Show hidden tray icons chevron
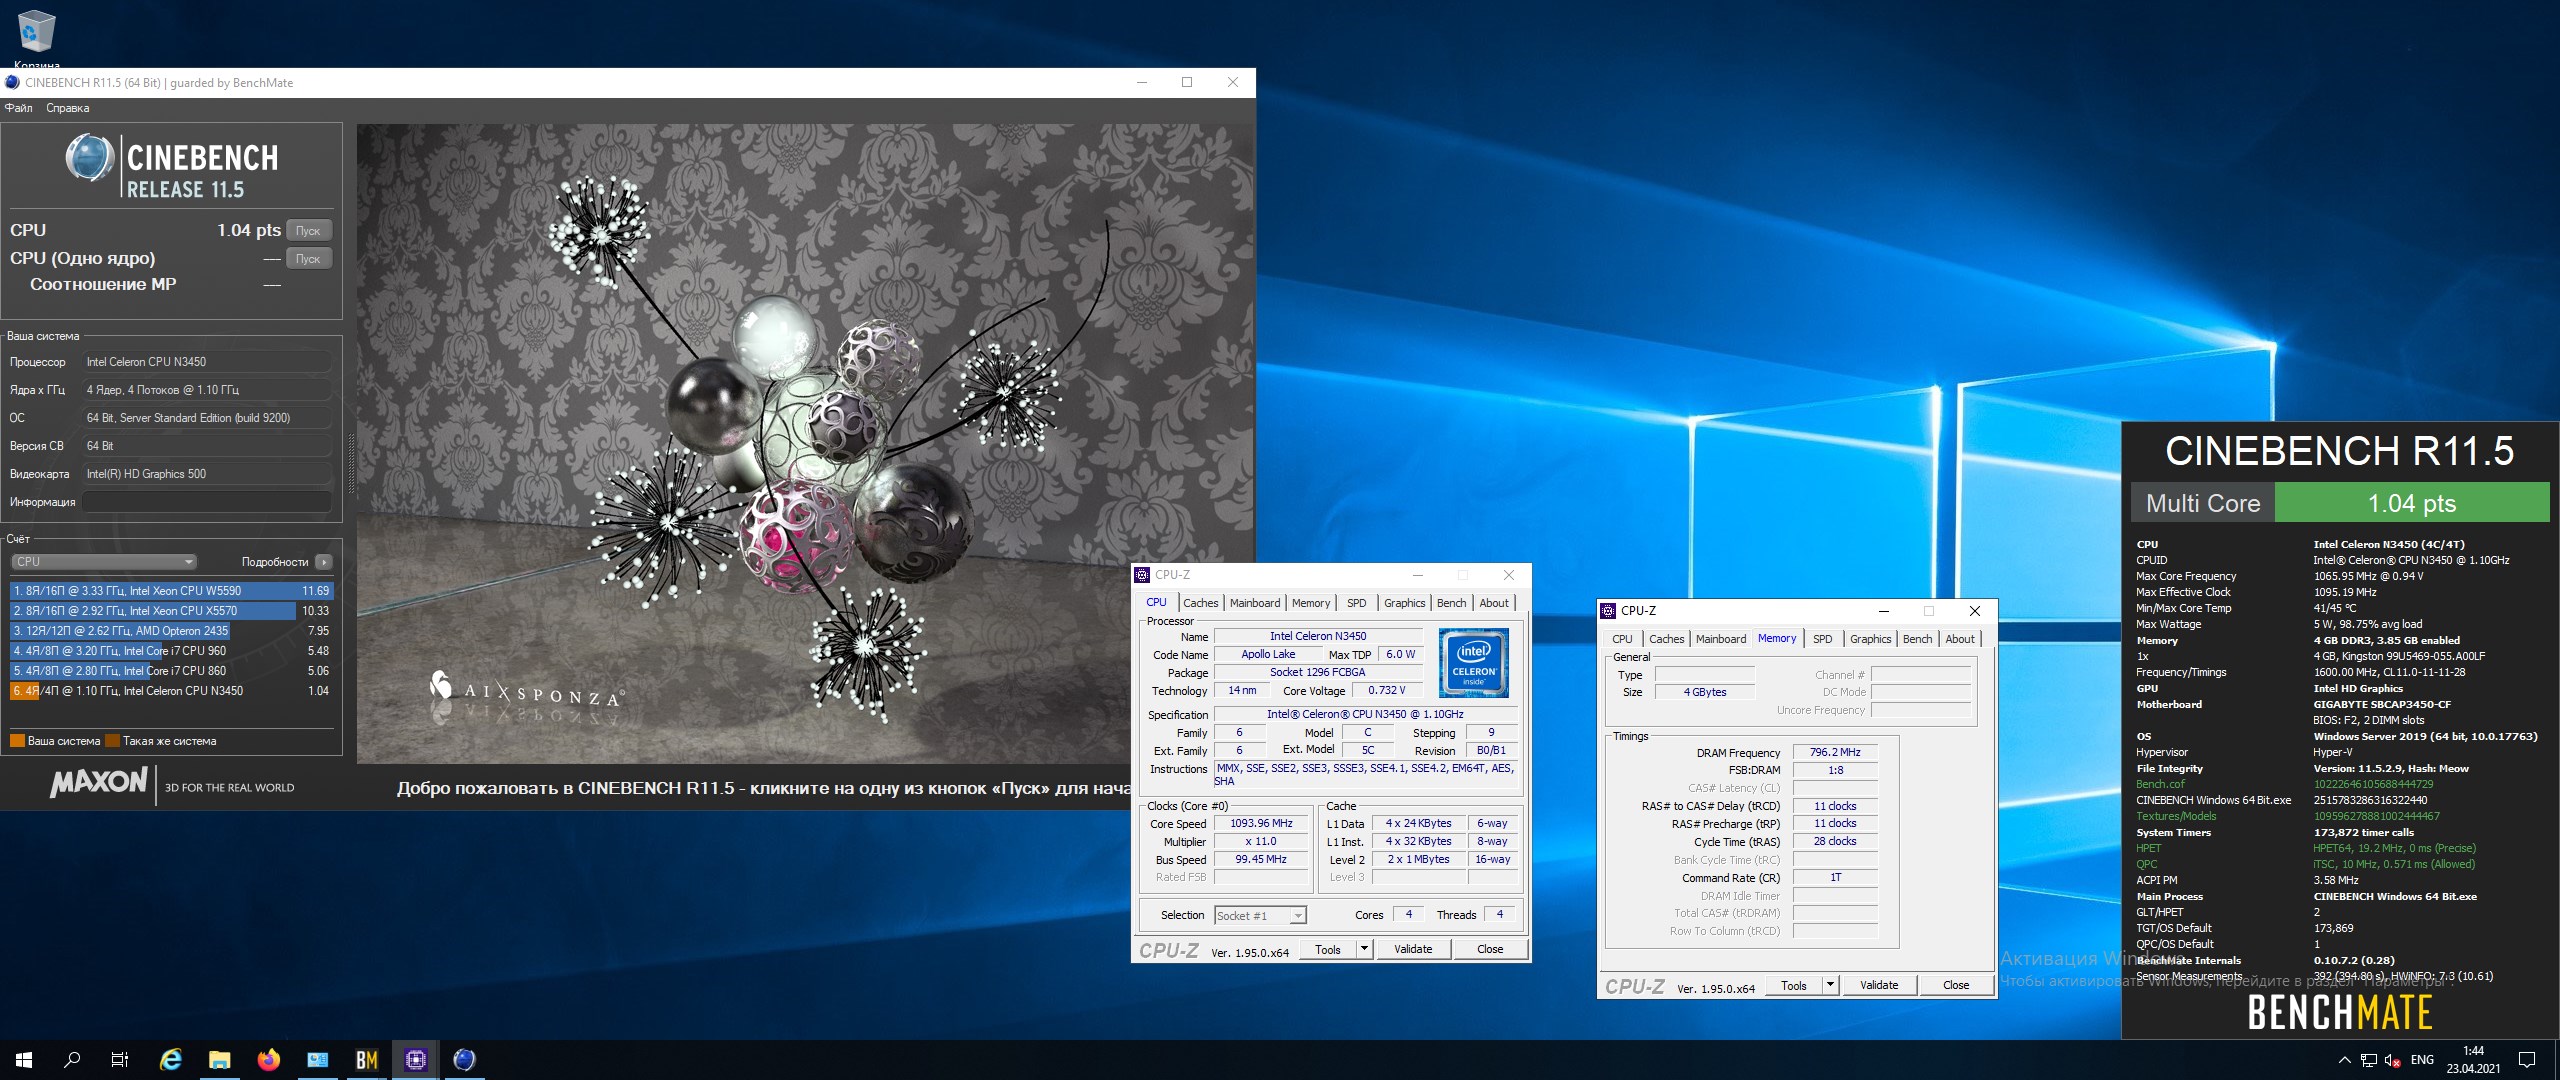 (x=2344, y=1060)
